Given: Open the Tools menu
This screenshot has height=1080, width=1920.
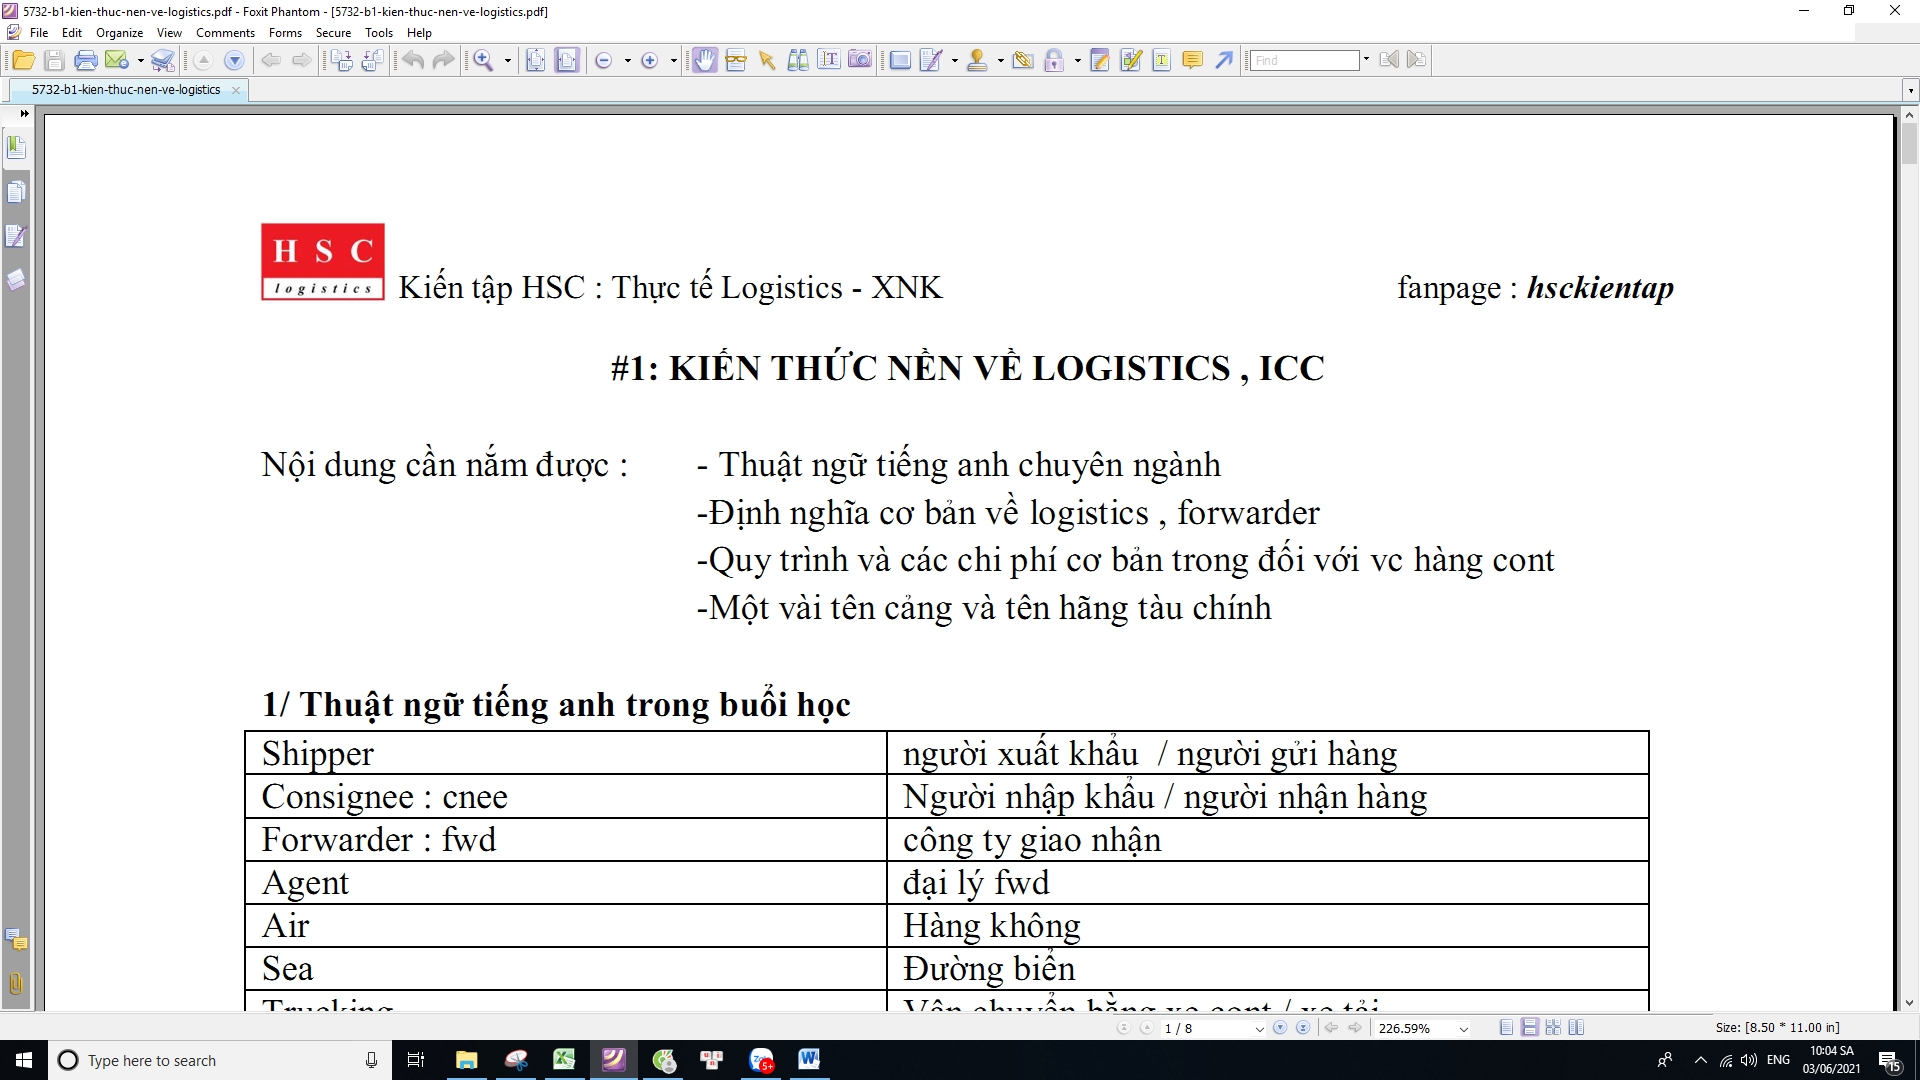Looking at the screenshot, I should click(x=379, y=33).
